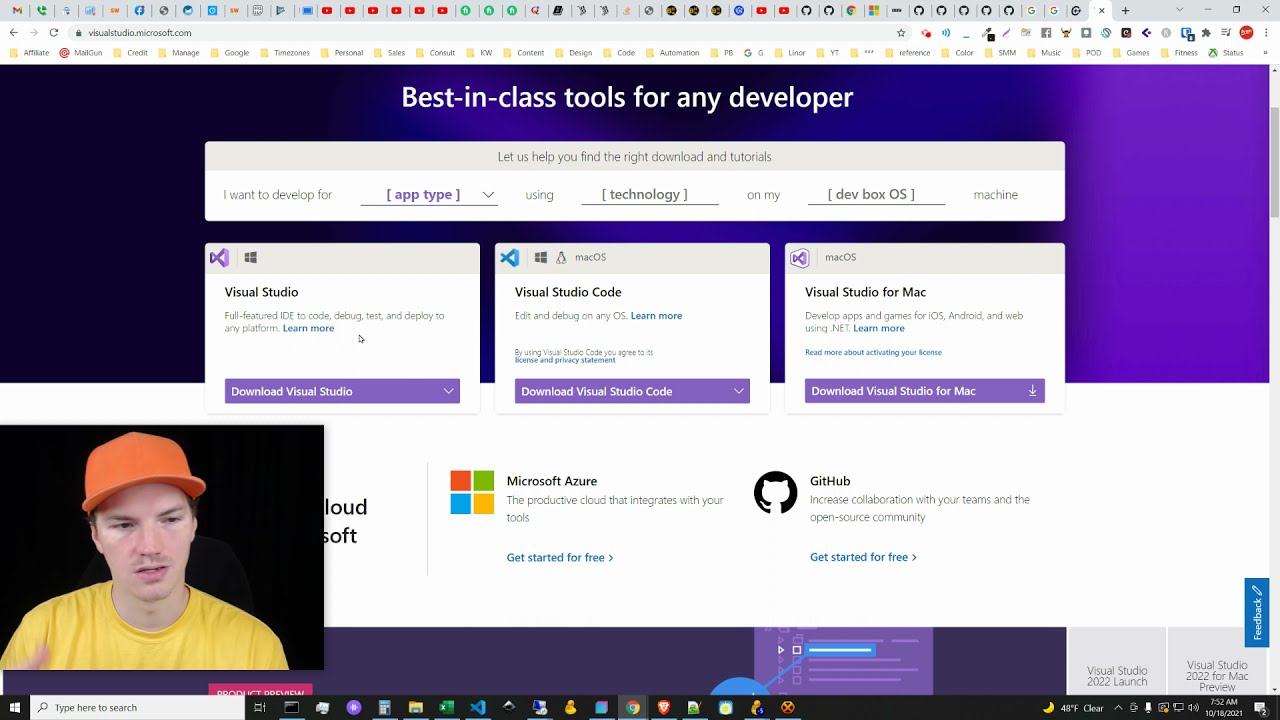Open the Status bookmark with Xbox icon
1280x720 pixels.
tap(1226, 53)
